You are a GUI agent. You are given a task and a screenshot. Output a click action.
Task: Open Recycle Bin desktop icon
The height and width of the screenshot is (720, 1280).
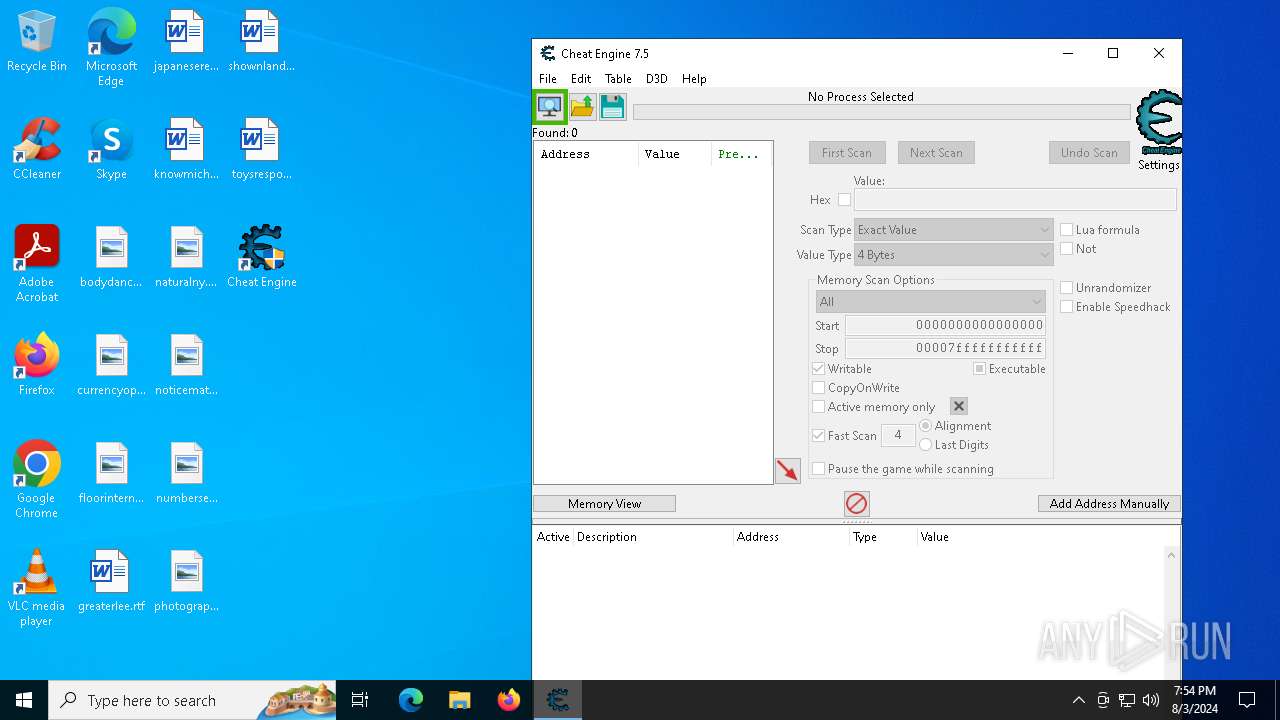point(37,42)
